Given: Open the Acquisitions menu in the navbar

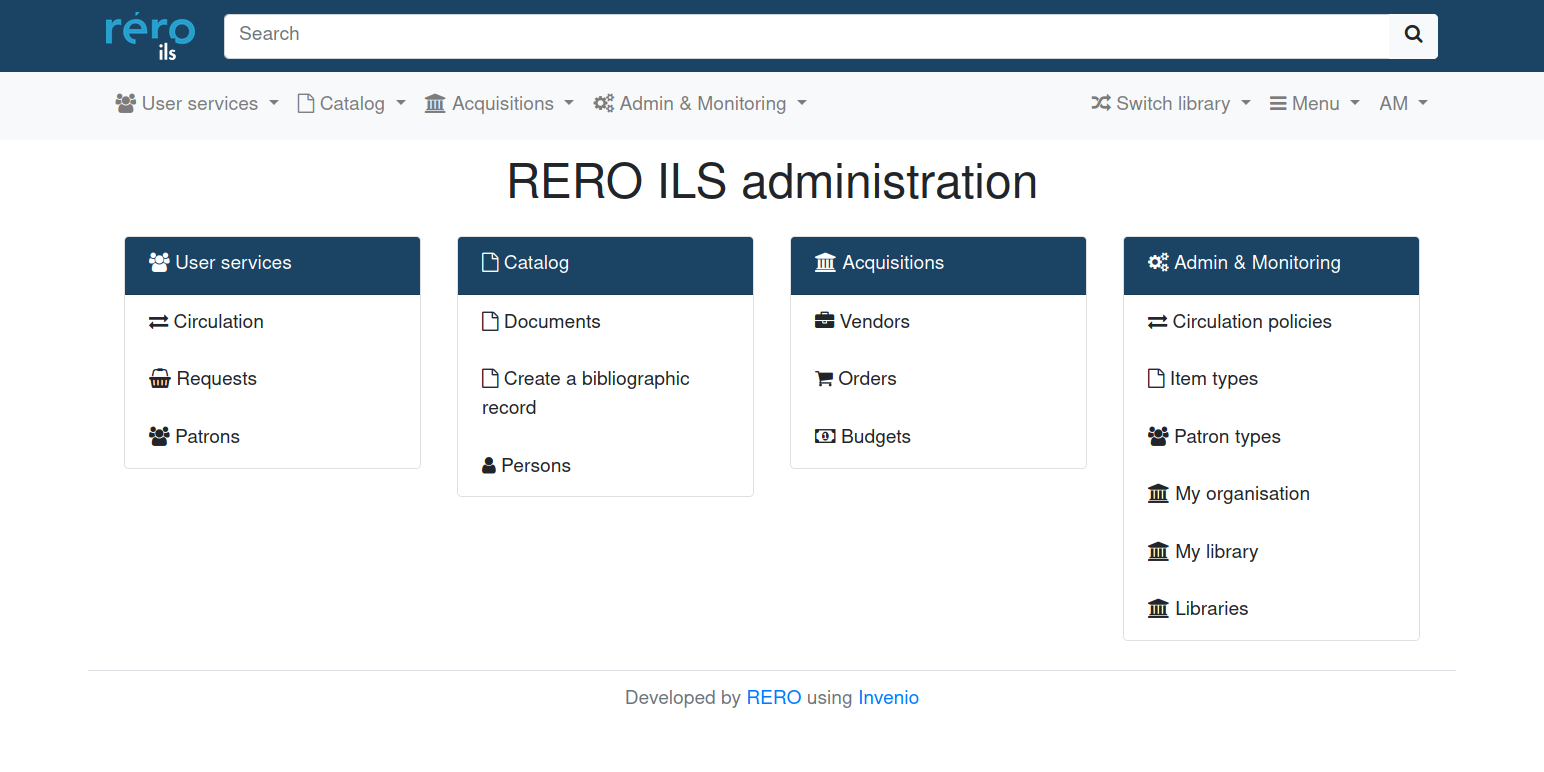Looking at the screenshot, I should (498, 103).
